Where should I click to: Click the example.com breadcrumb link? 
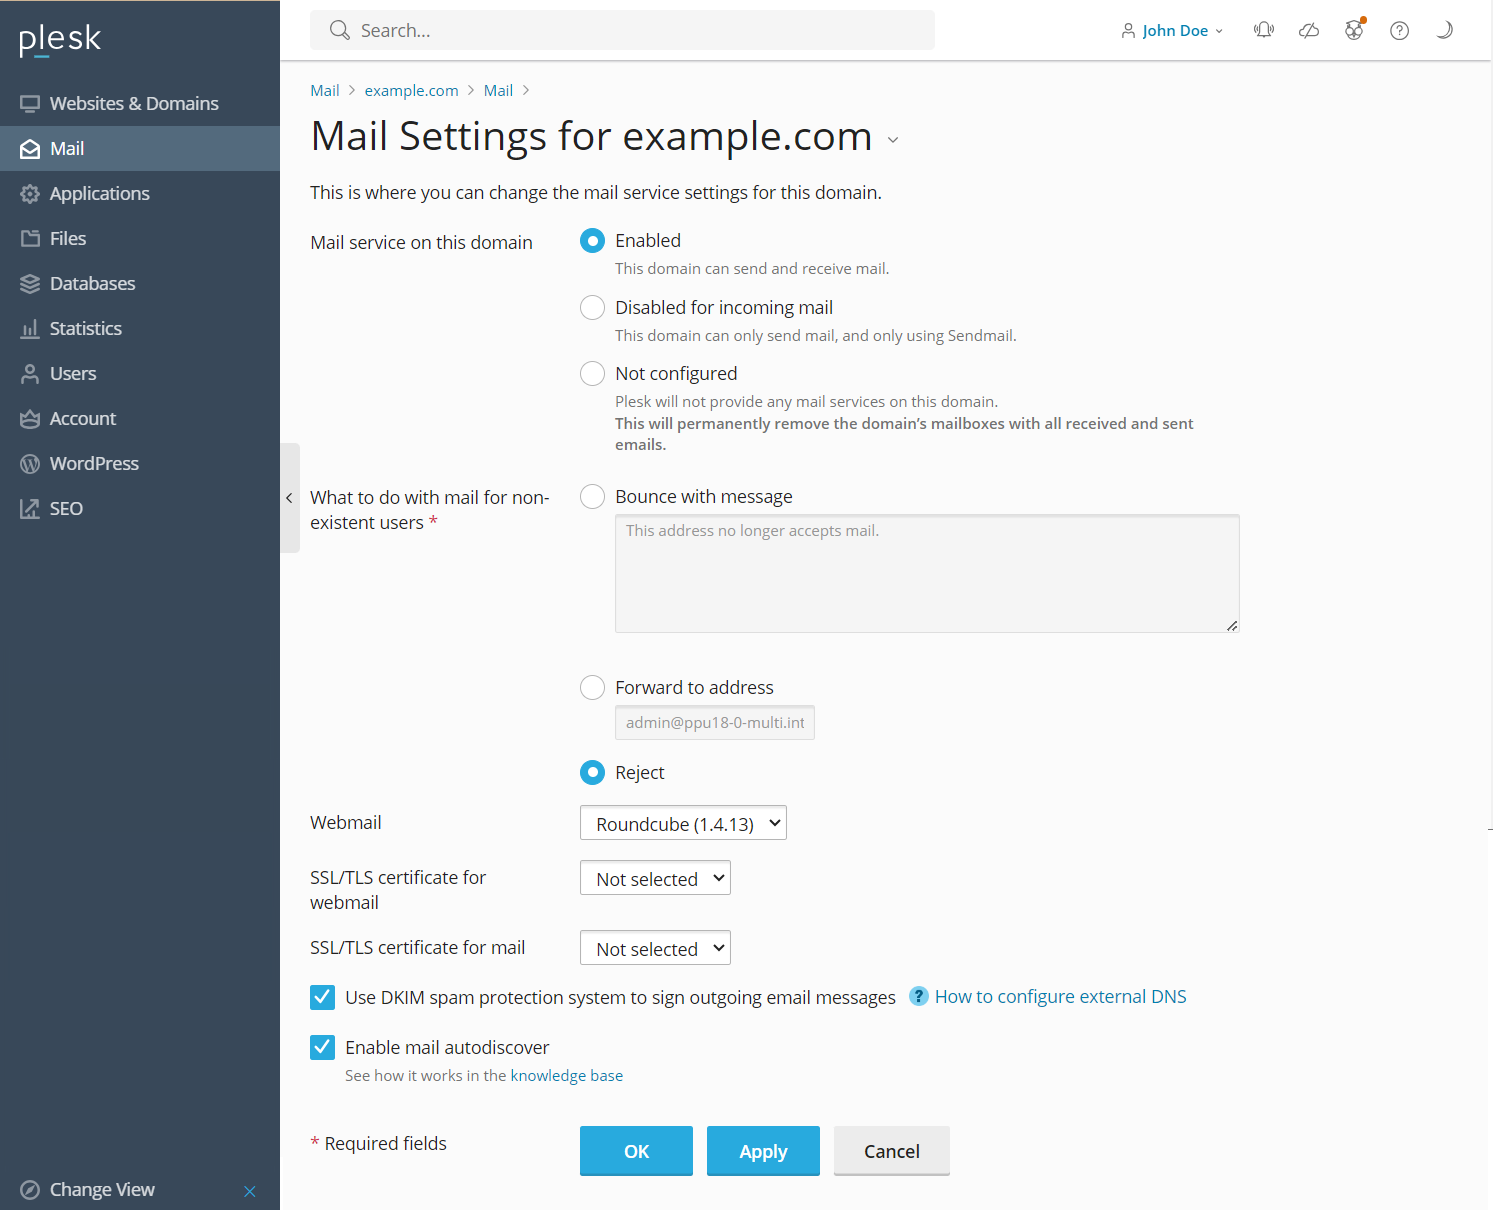click(411, 91)
